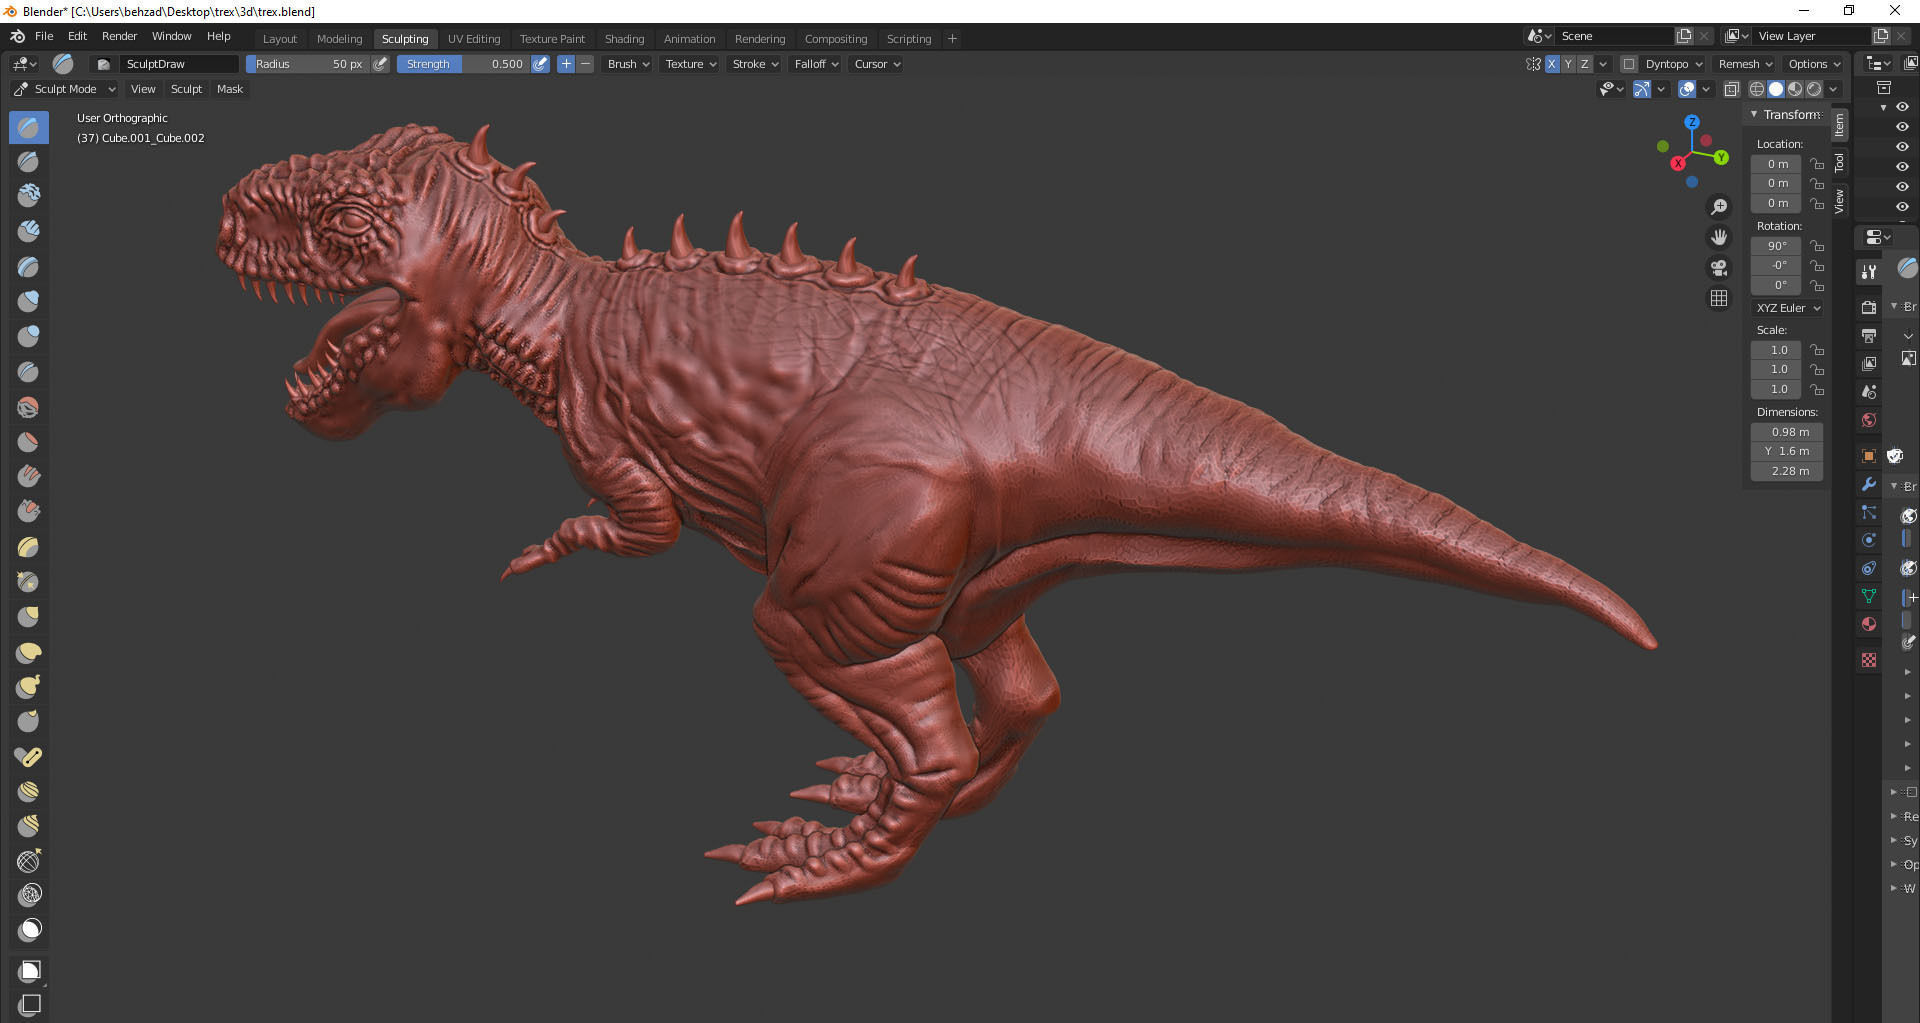Select the Simplify brush tool
Viewport: 1920px width, 1023px height.
coord(28,895)
